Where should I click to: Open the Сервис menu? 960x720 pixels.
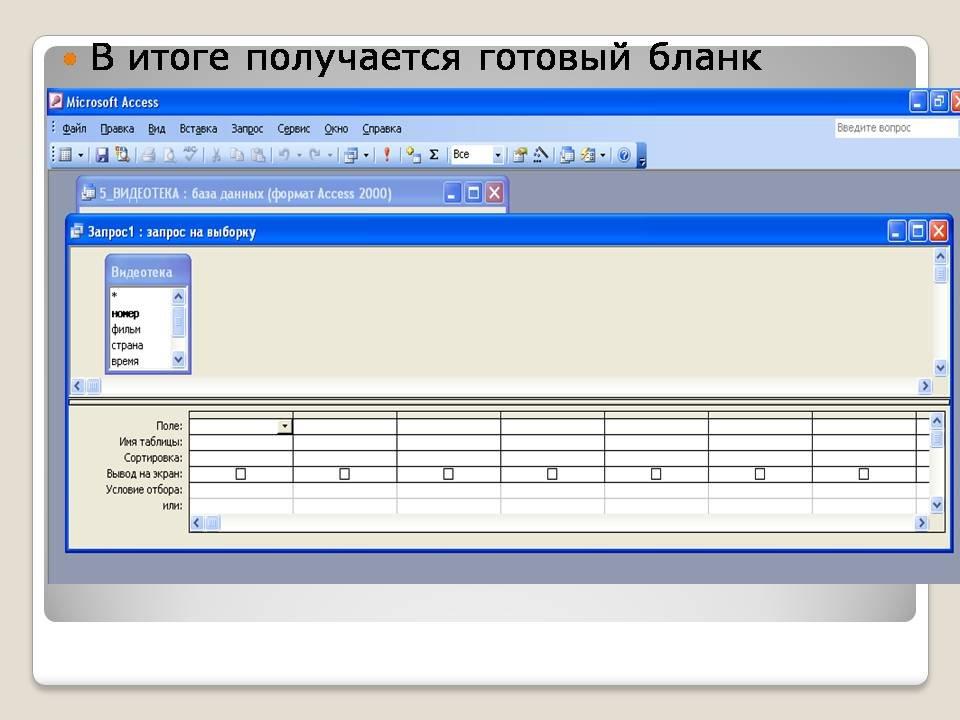pos(293,129)
